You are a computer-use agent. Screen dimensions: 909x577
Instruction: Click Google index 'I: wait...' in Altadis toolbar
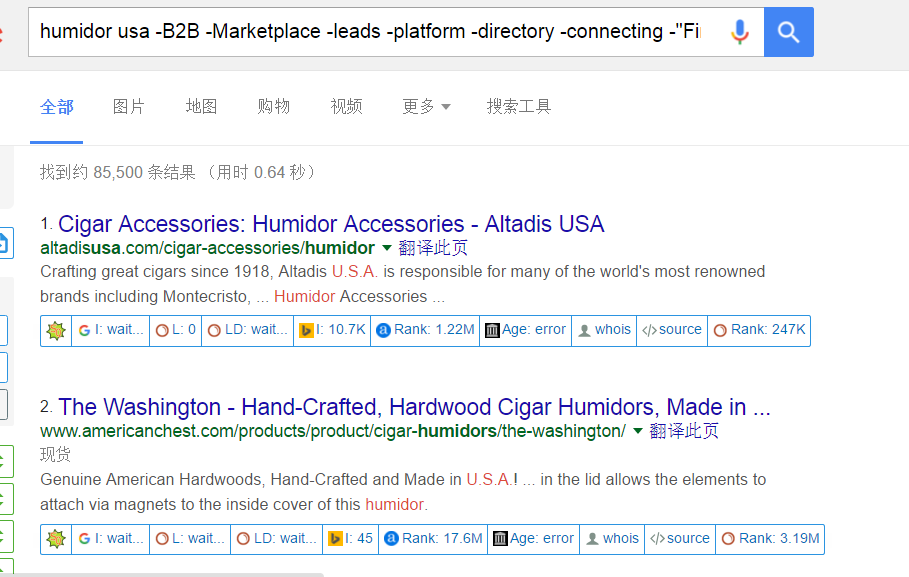pos(111,331)
